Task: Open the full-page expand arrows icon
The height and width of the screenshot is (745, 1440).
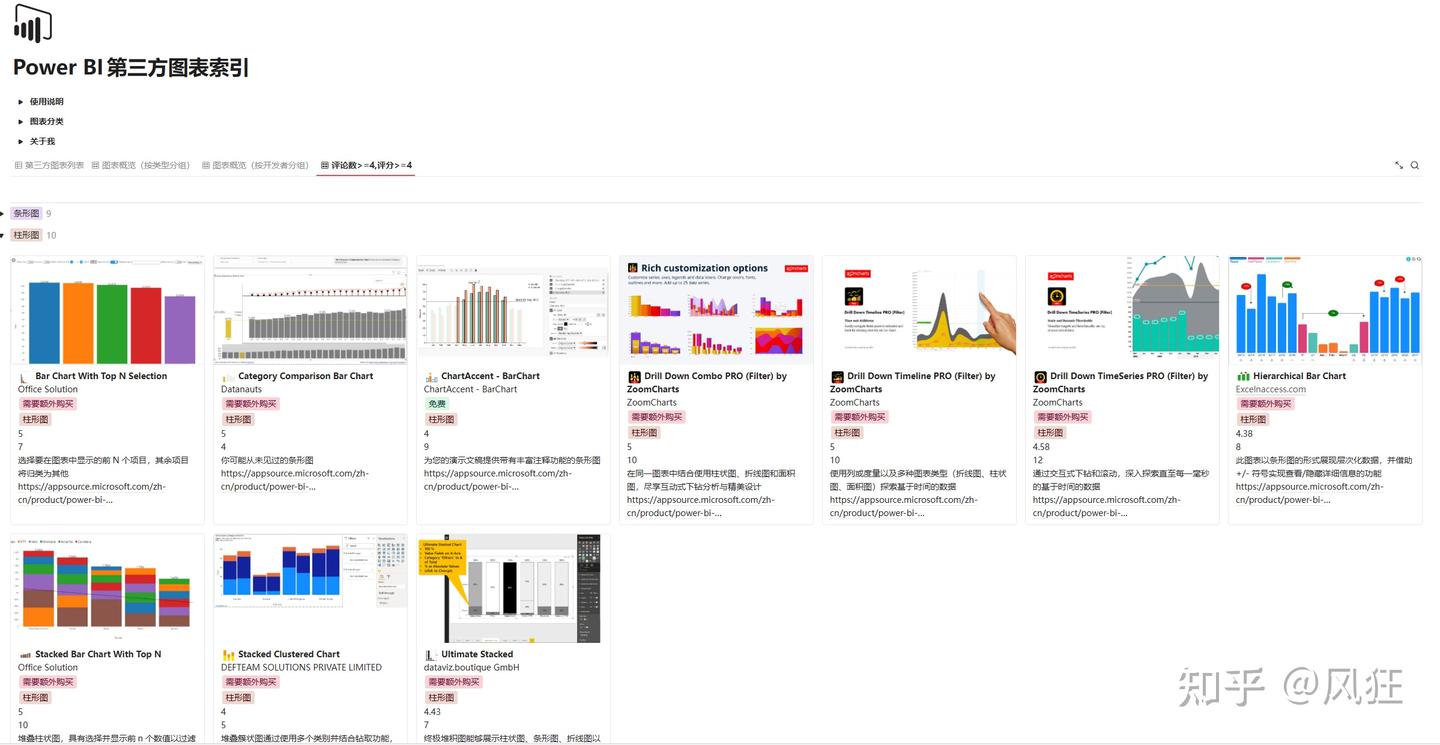Action: tap(1399, 165)
